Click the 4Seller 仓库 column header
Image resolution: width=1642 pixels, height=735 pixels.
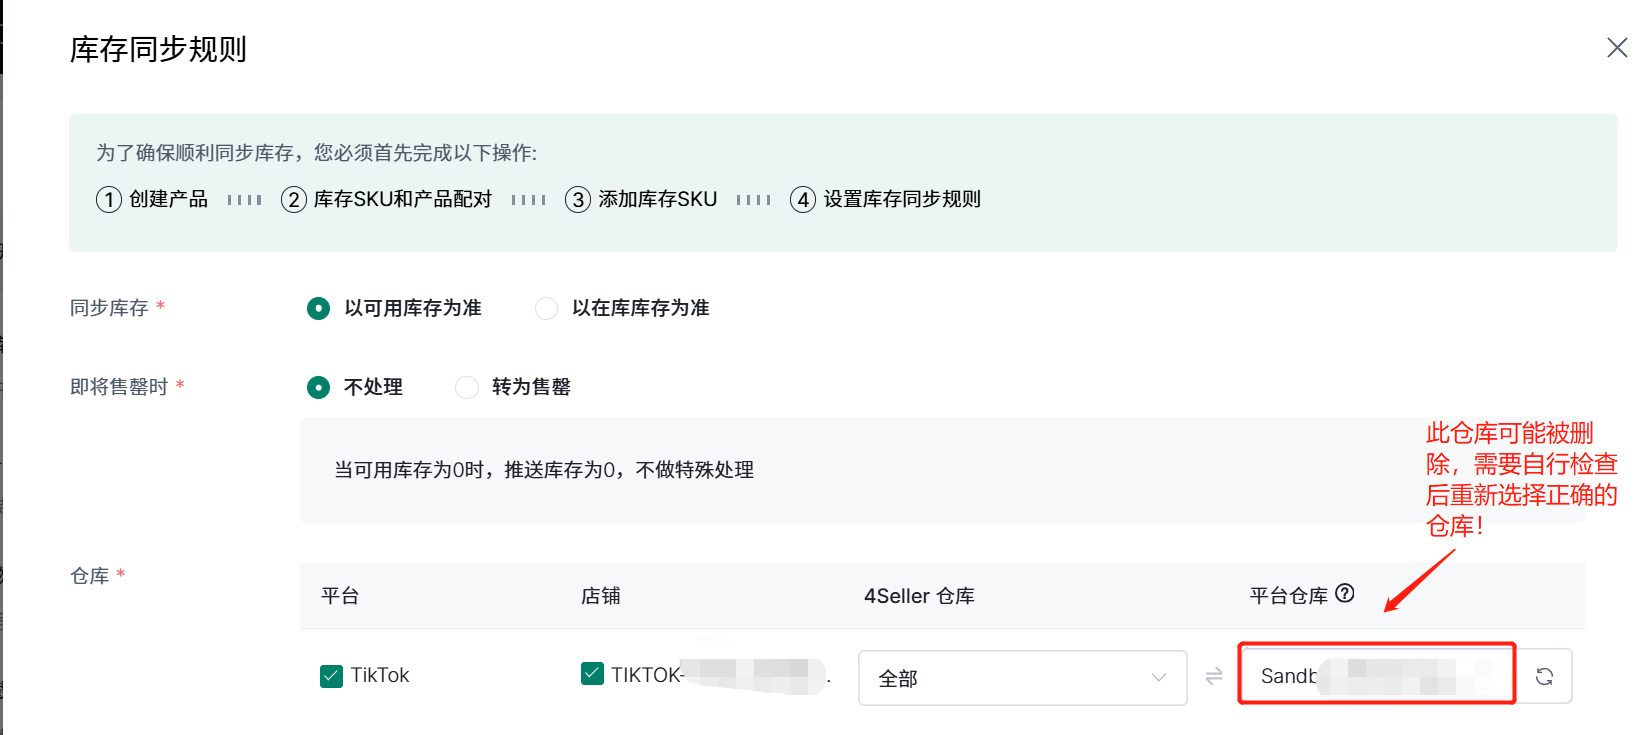click(x=918, y=596)
